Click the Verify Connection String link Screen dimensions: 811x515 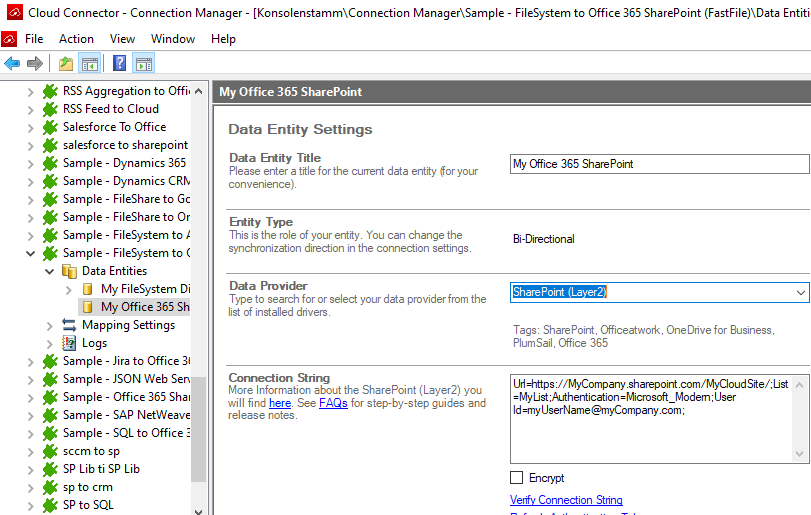click(x=566, y=500)
